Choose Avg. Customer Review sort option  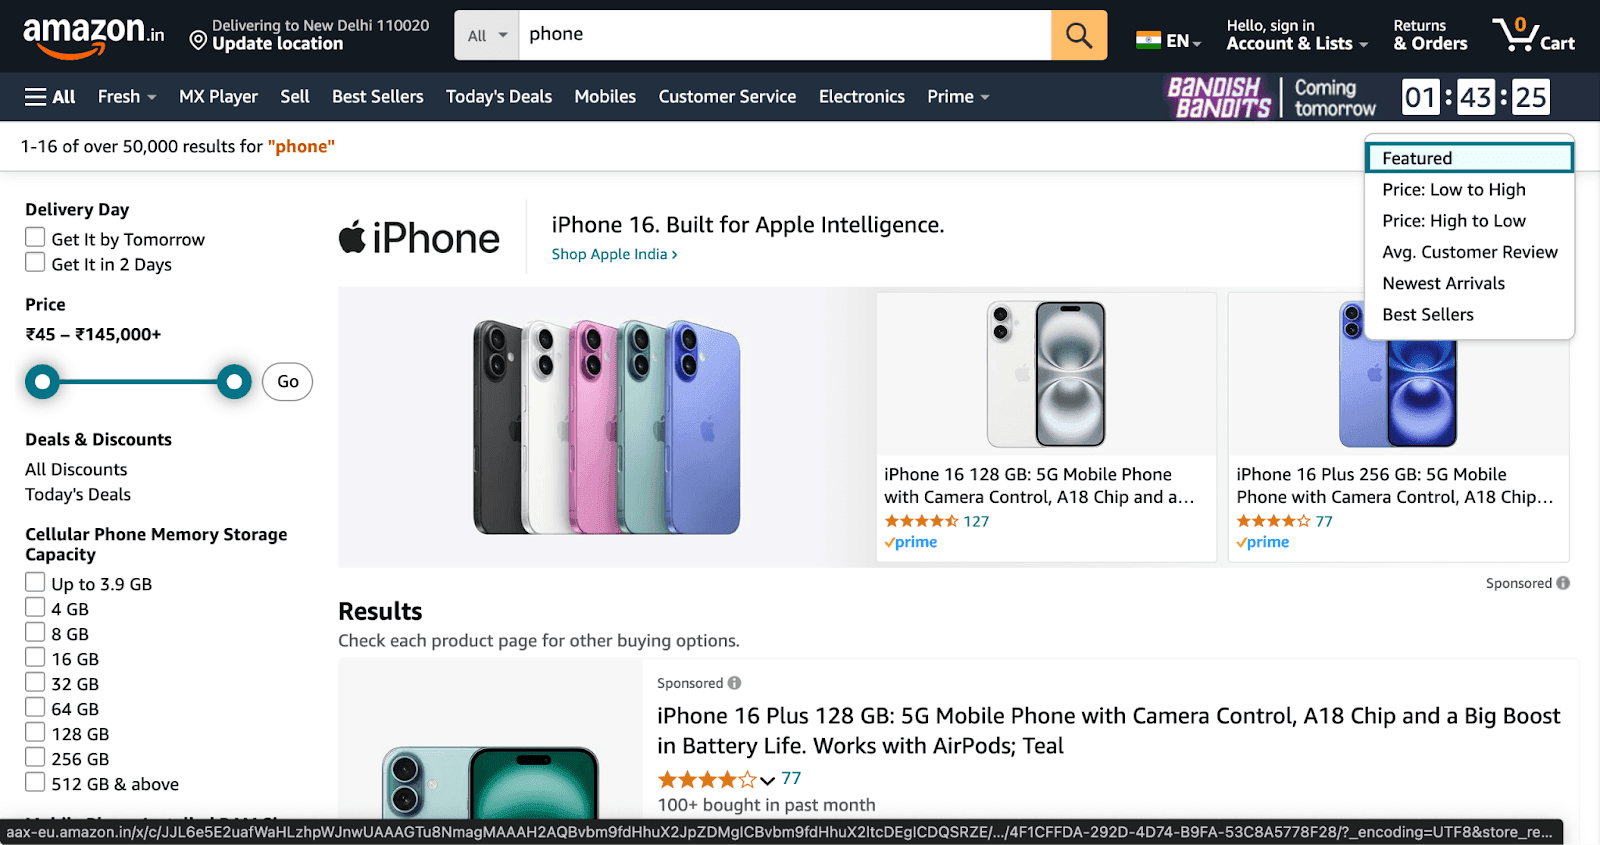tap(1469, 252)
